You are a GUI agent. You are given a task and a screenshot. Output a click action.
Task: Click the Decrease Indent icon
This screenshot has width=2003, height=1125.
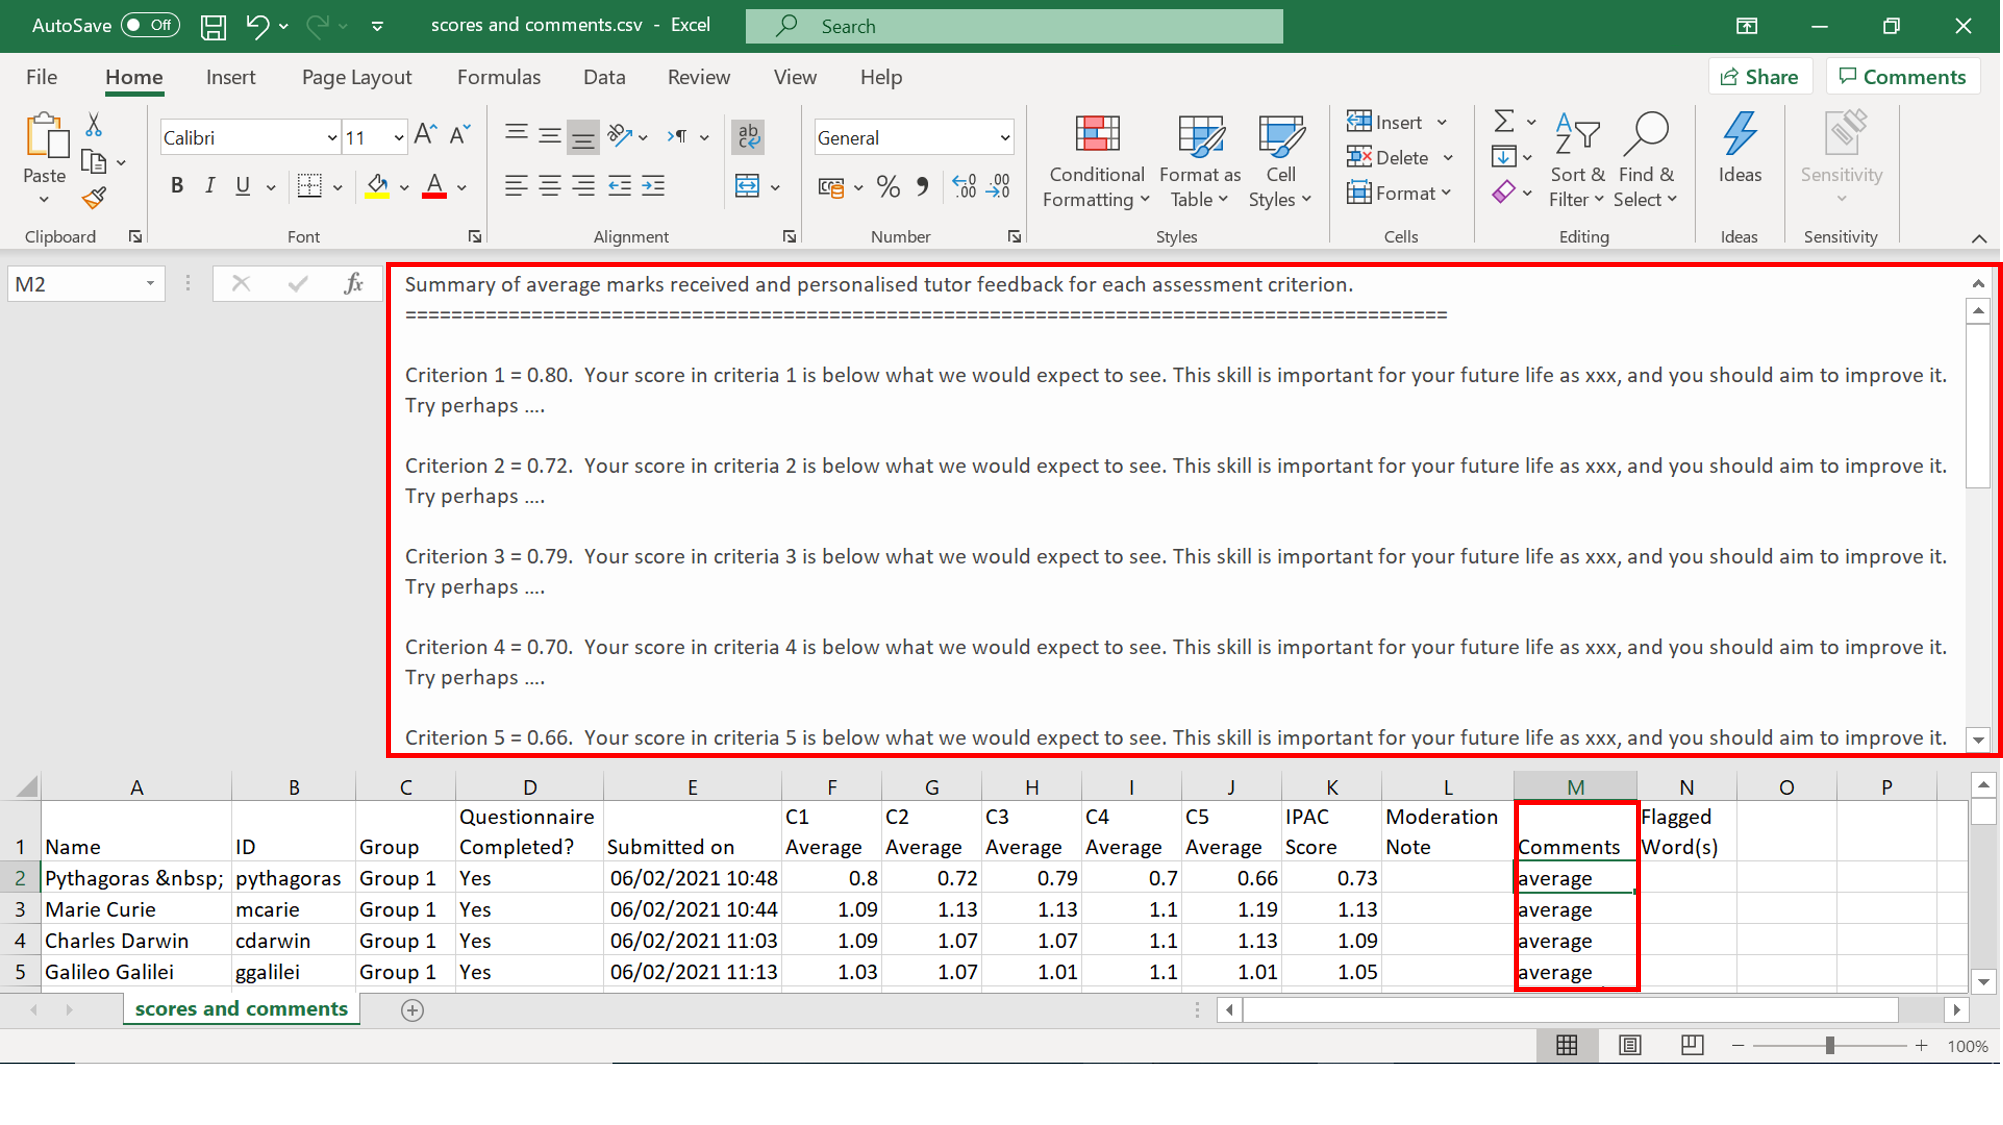620,186
